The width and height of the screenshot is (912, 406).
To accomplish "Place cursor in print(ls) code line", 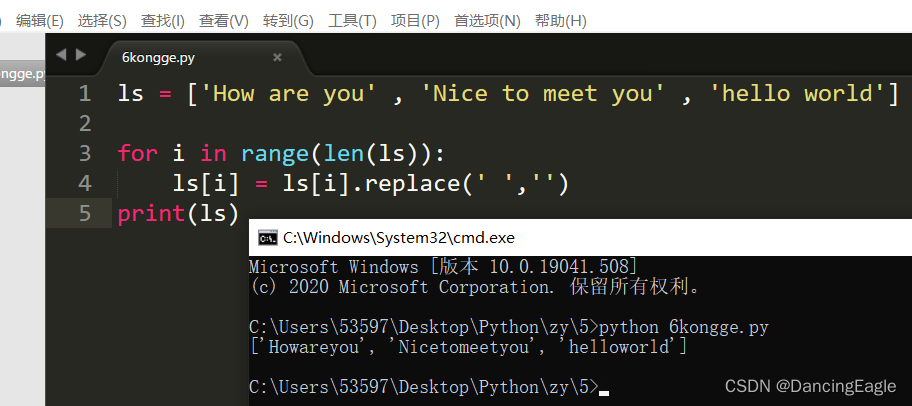I will tap(178, 213).
